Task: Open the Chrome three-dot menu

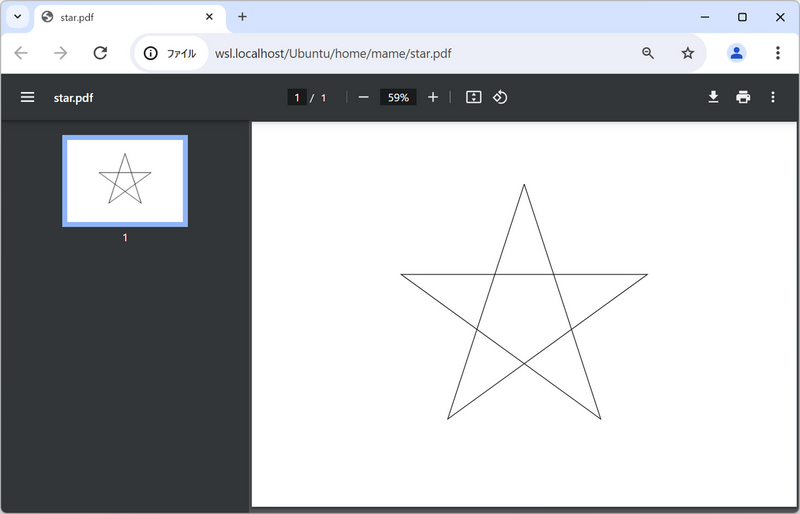Action: [778, 53]
